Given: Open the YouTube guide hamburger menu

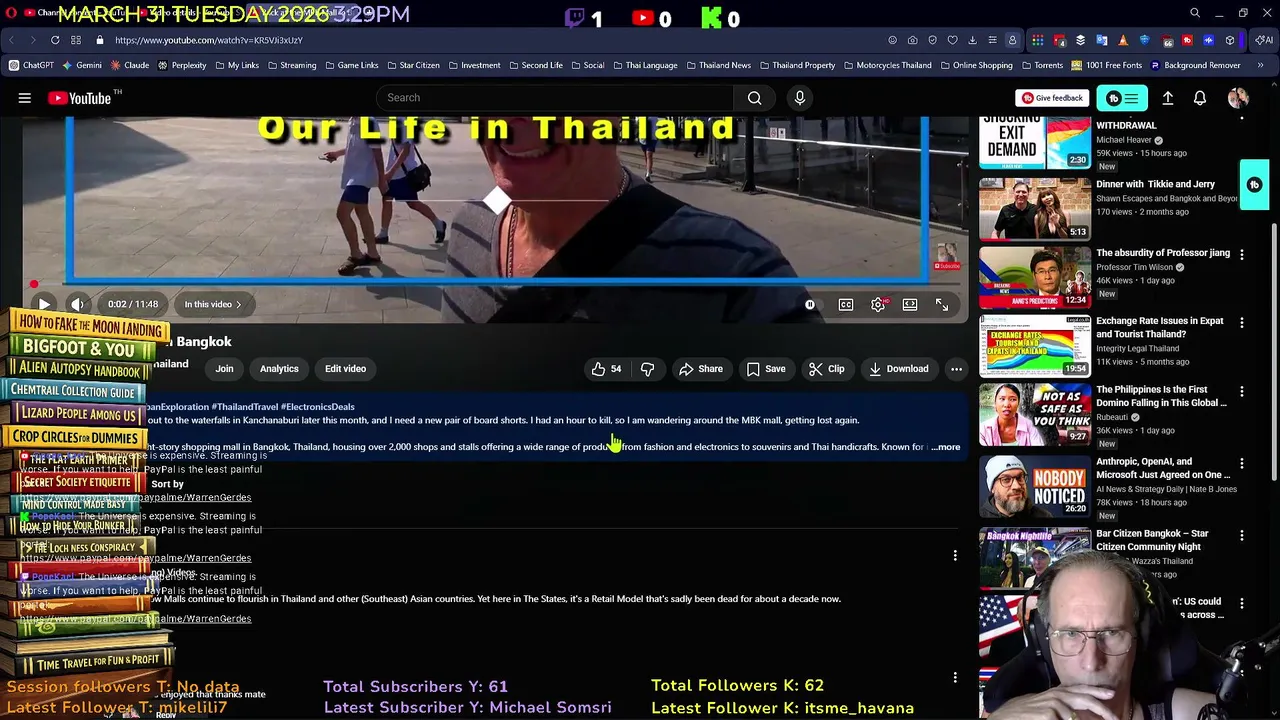Looking at the screenshot, I should point(25,98).
